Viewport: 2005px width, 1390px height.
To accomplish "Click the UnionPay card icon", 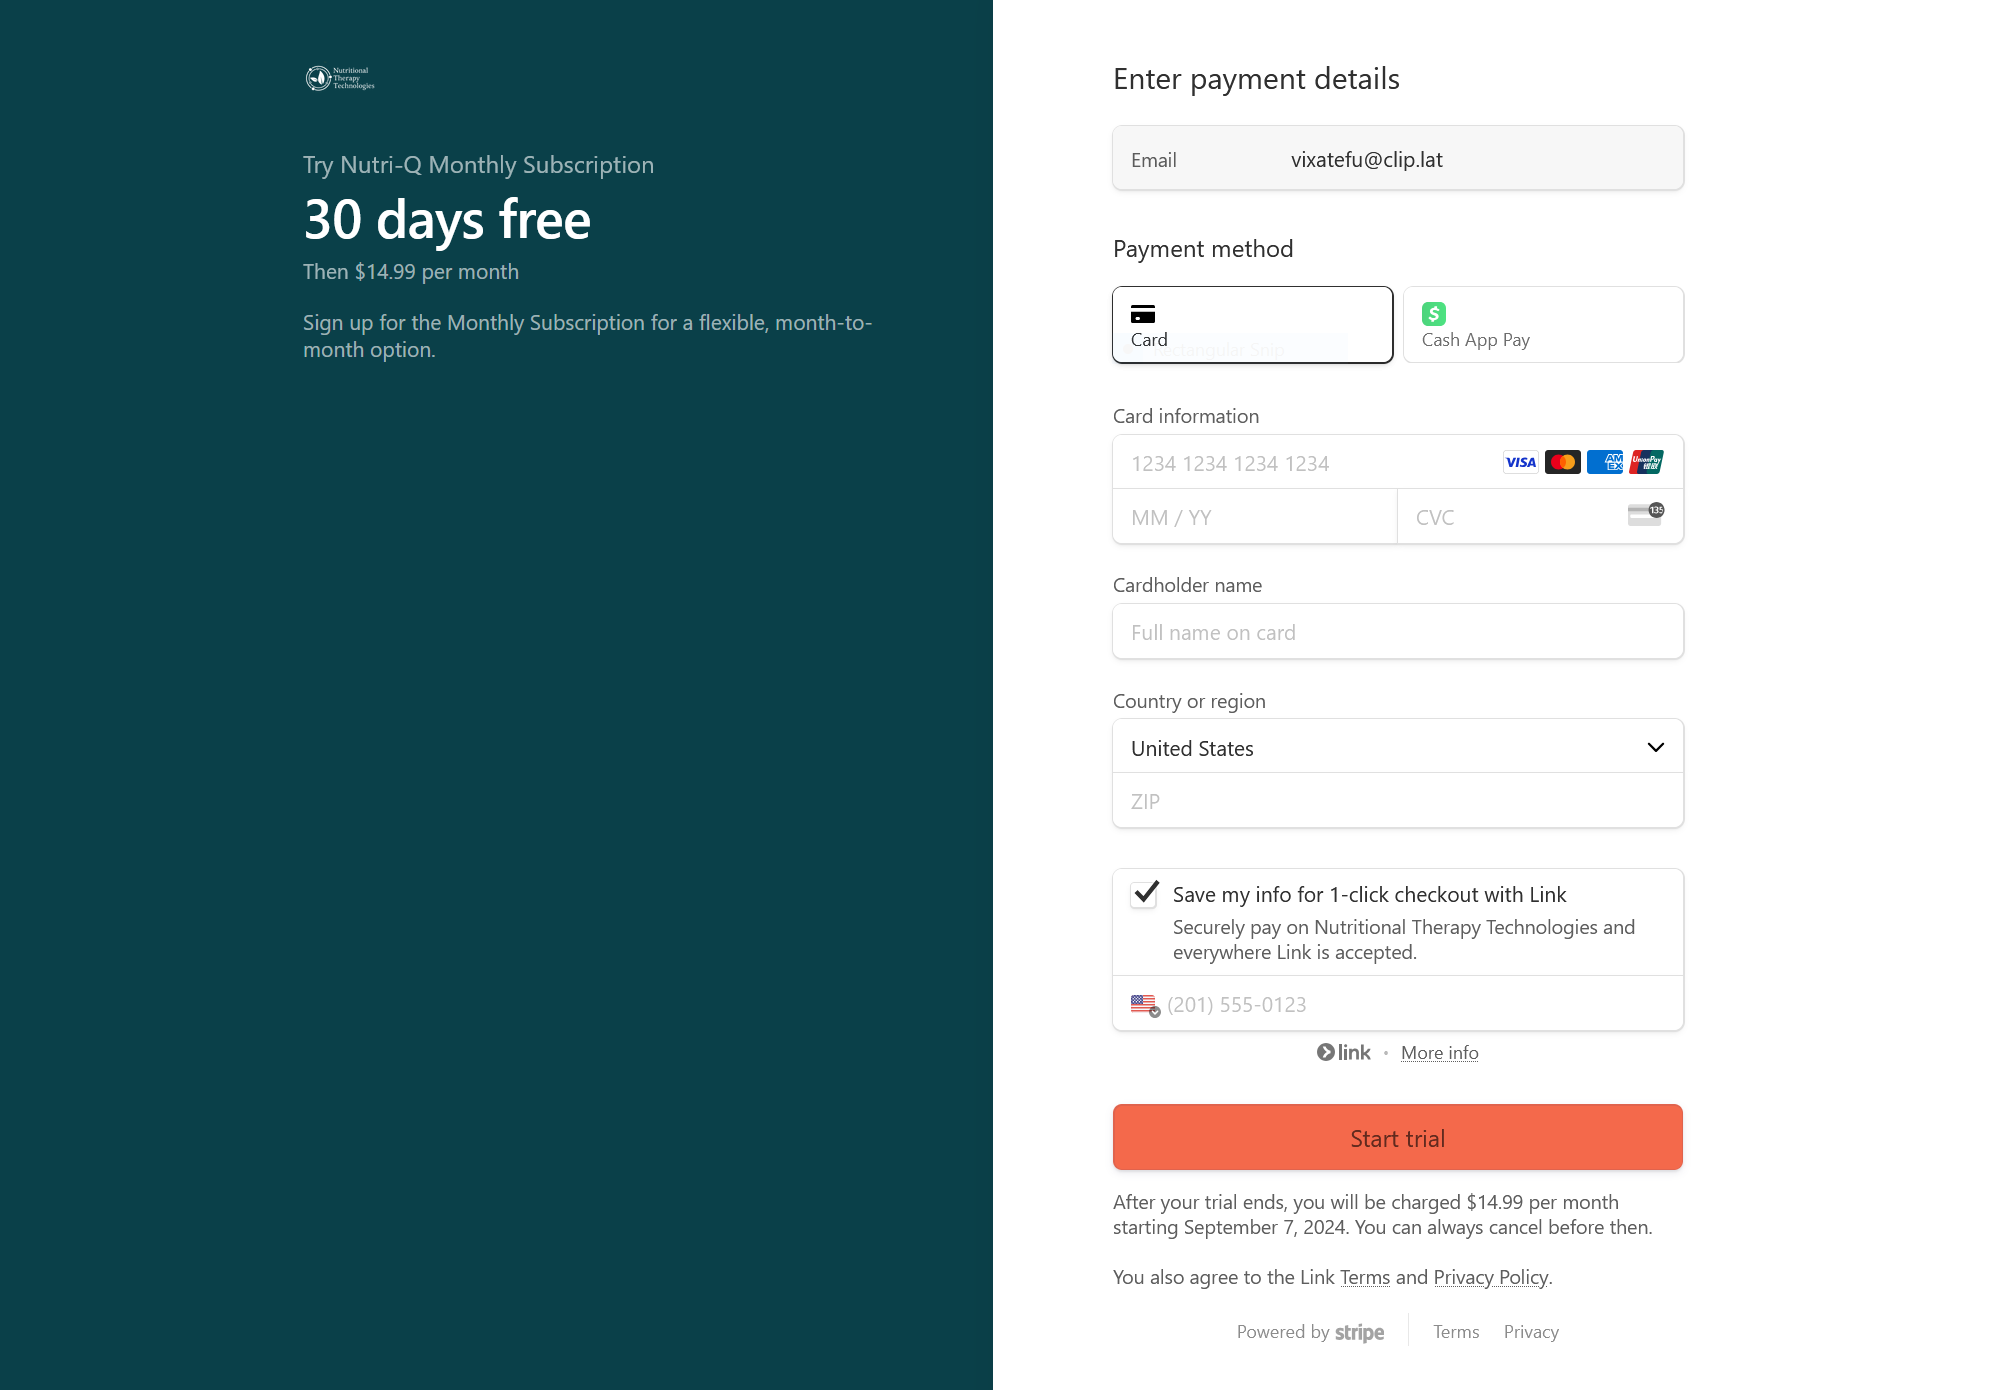I will [x=1646, y=462].
